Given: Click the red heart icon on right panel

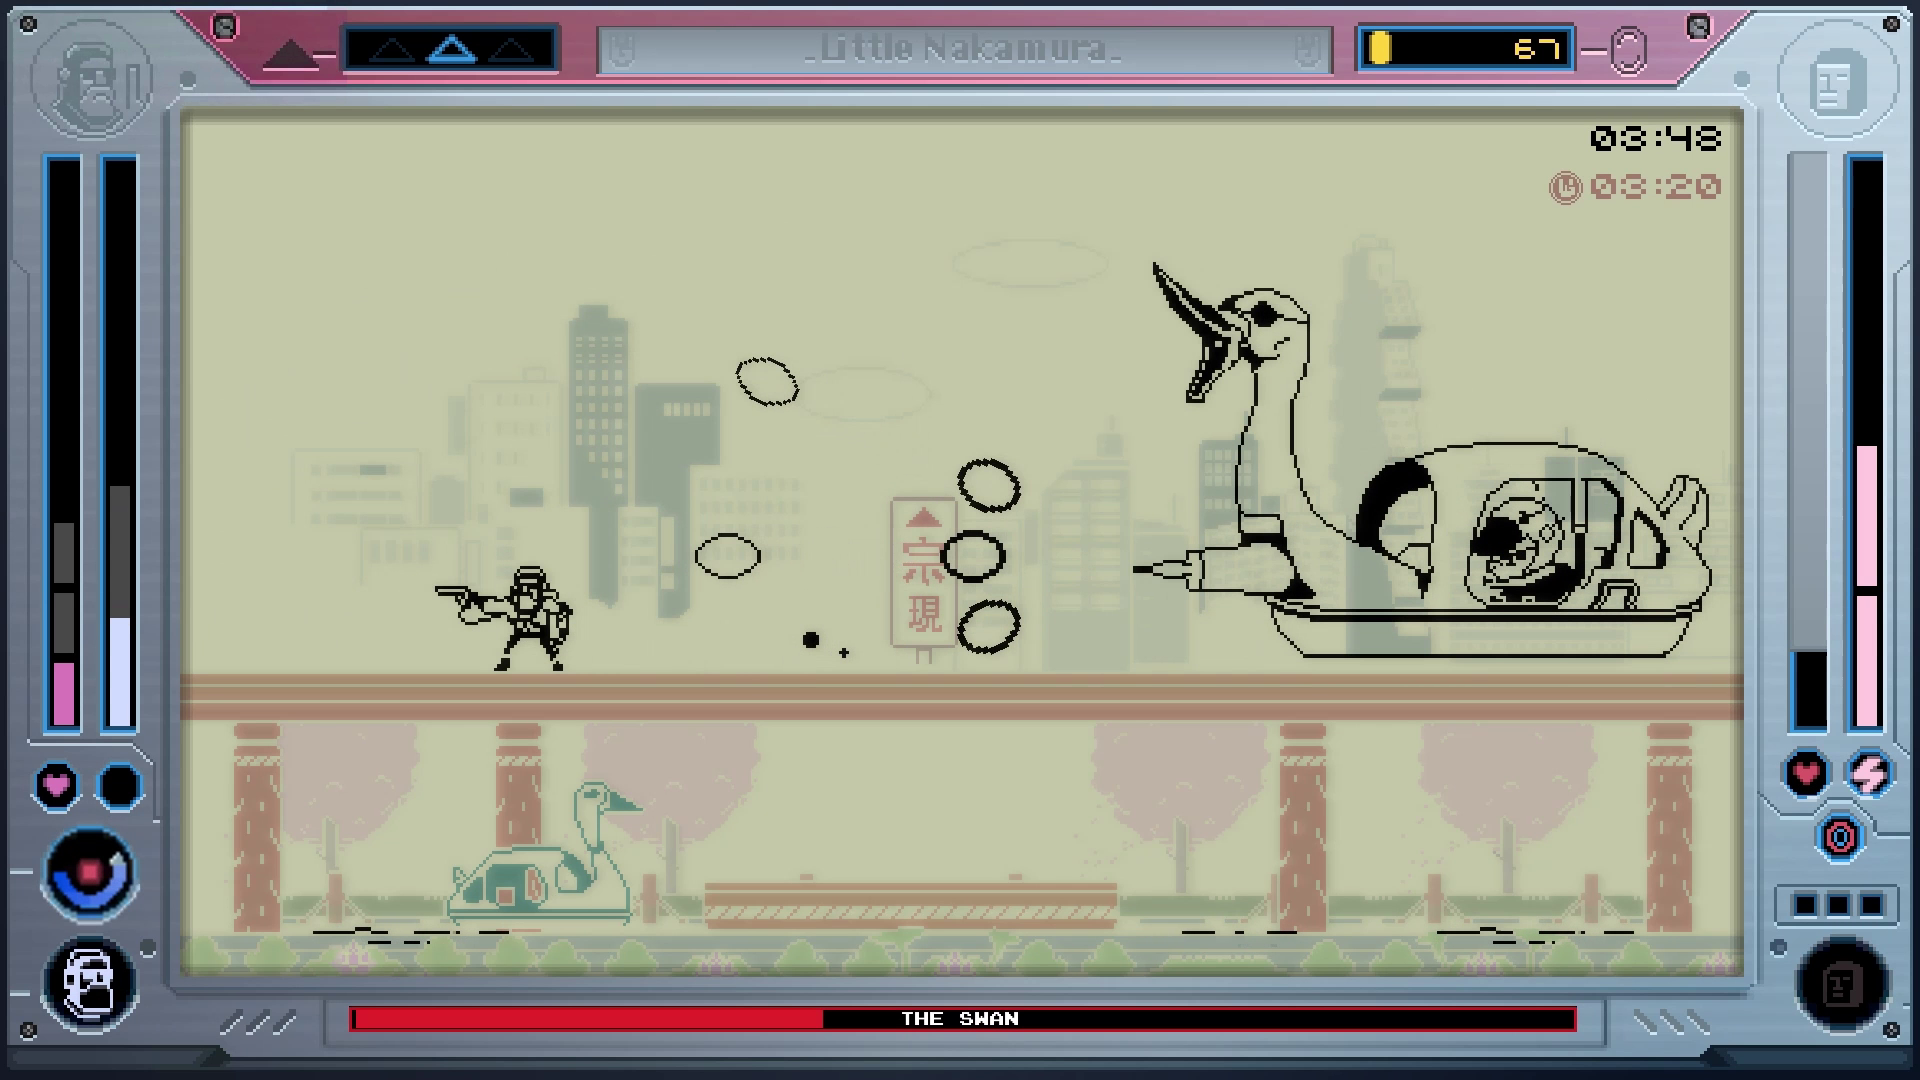Looking at the screenshot, I should (1806, 773).
